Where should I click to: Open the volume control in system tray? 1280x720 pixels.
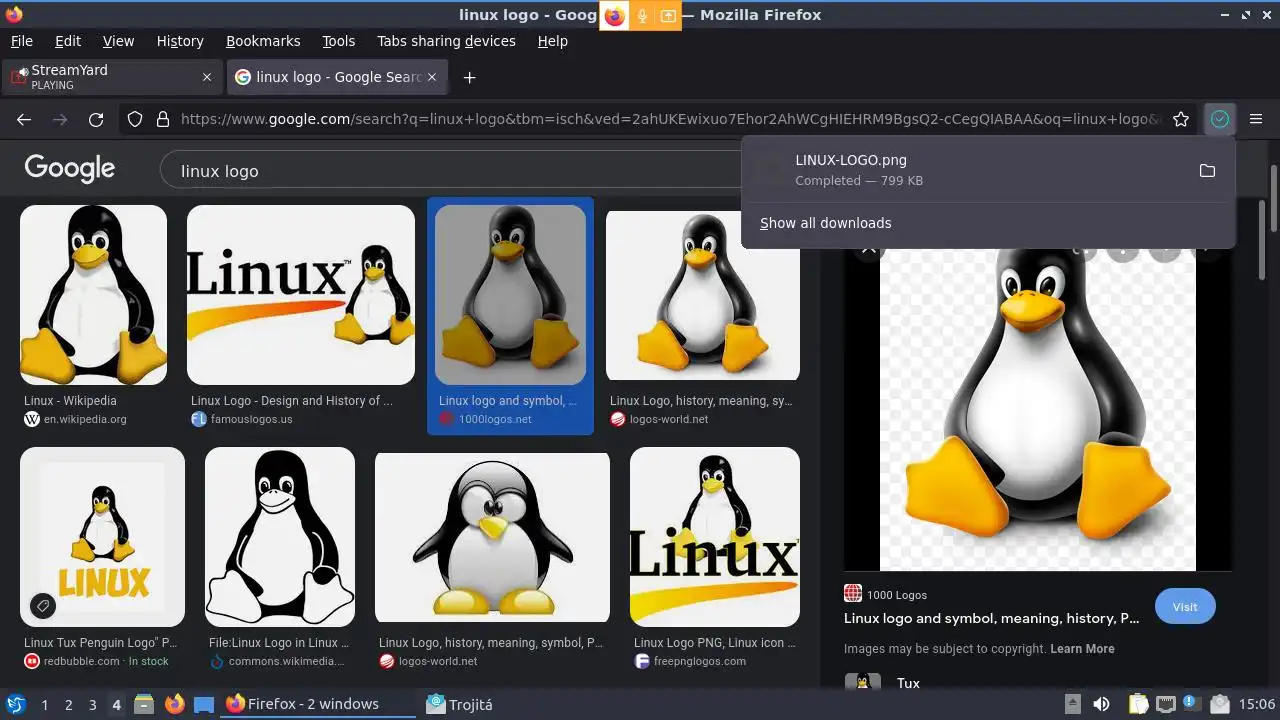click(x=1101, y=704)
